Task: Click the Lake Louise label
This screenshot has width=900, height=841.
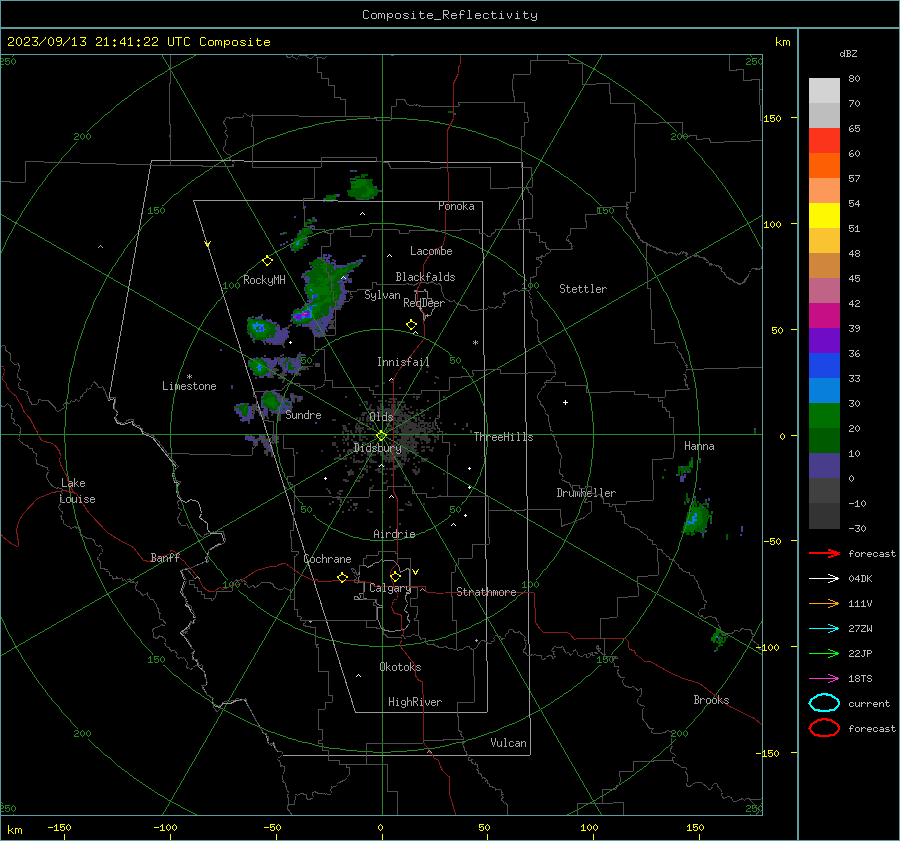Action: pyautogui.click(x=77, y=491)
